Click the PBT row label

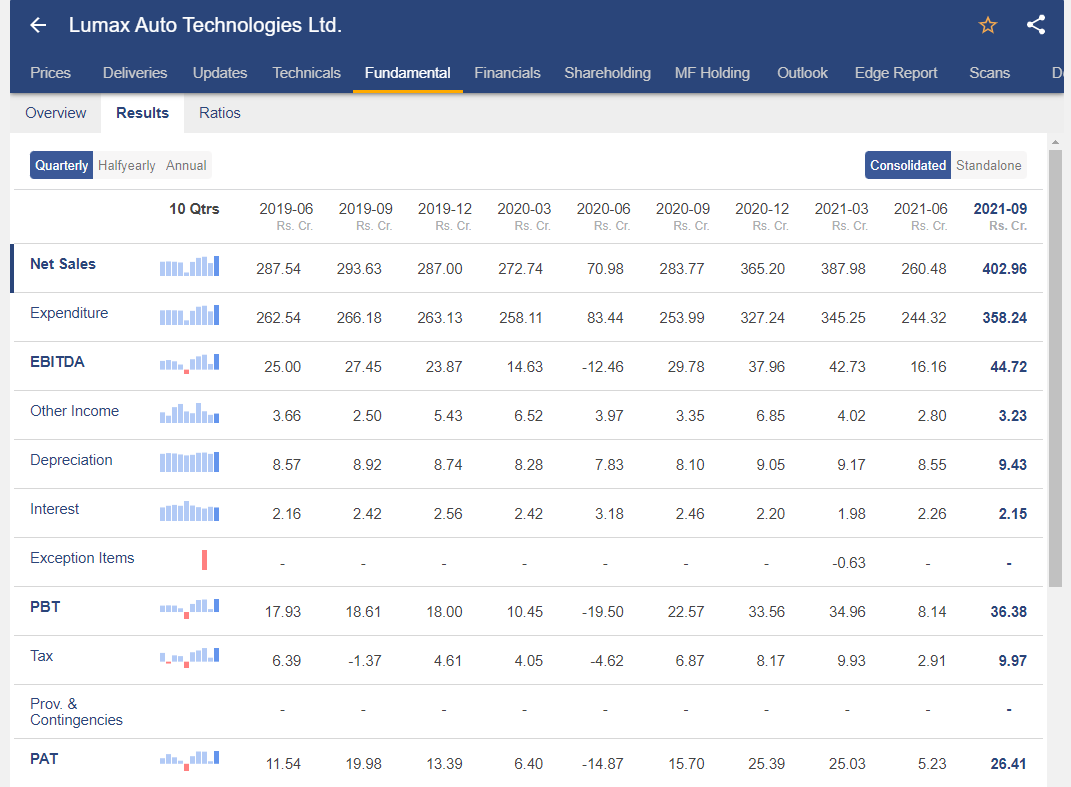(x=45, y=607)
